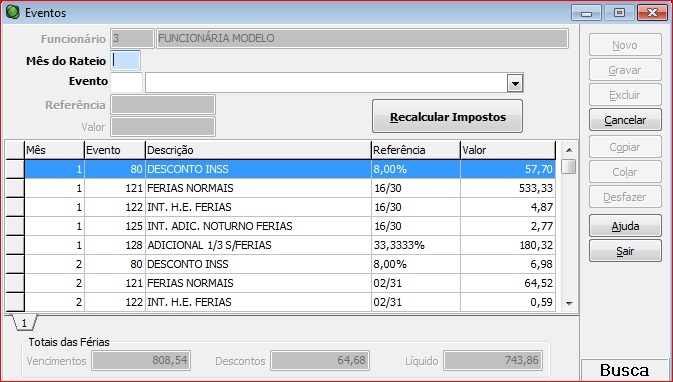Viewport: 673px width, 382px height.
Task: Click the Gravar button
Action: tap(625, 70)
